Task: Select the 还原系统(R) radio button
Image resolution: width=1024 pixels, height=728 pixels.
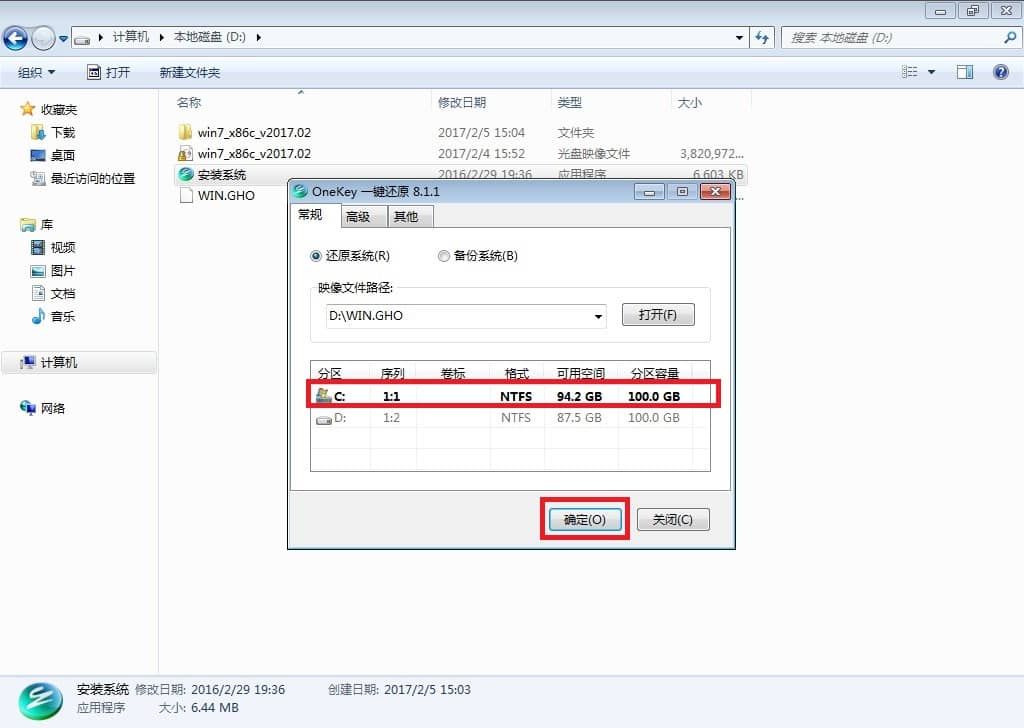Action: click(x=317, y=256)
